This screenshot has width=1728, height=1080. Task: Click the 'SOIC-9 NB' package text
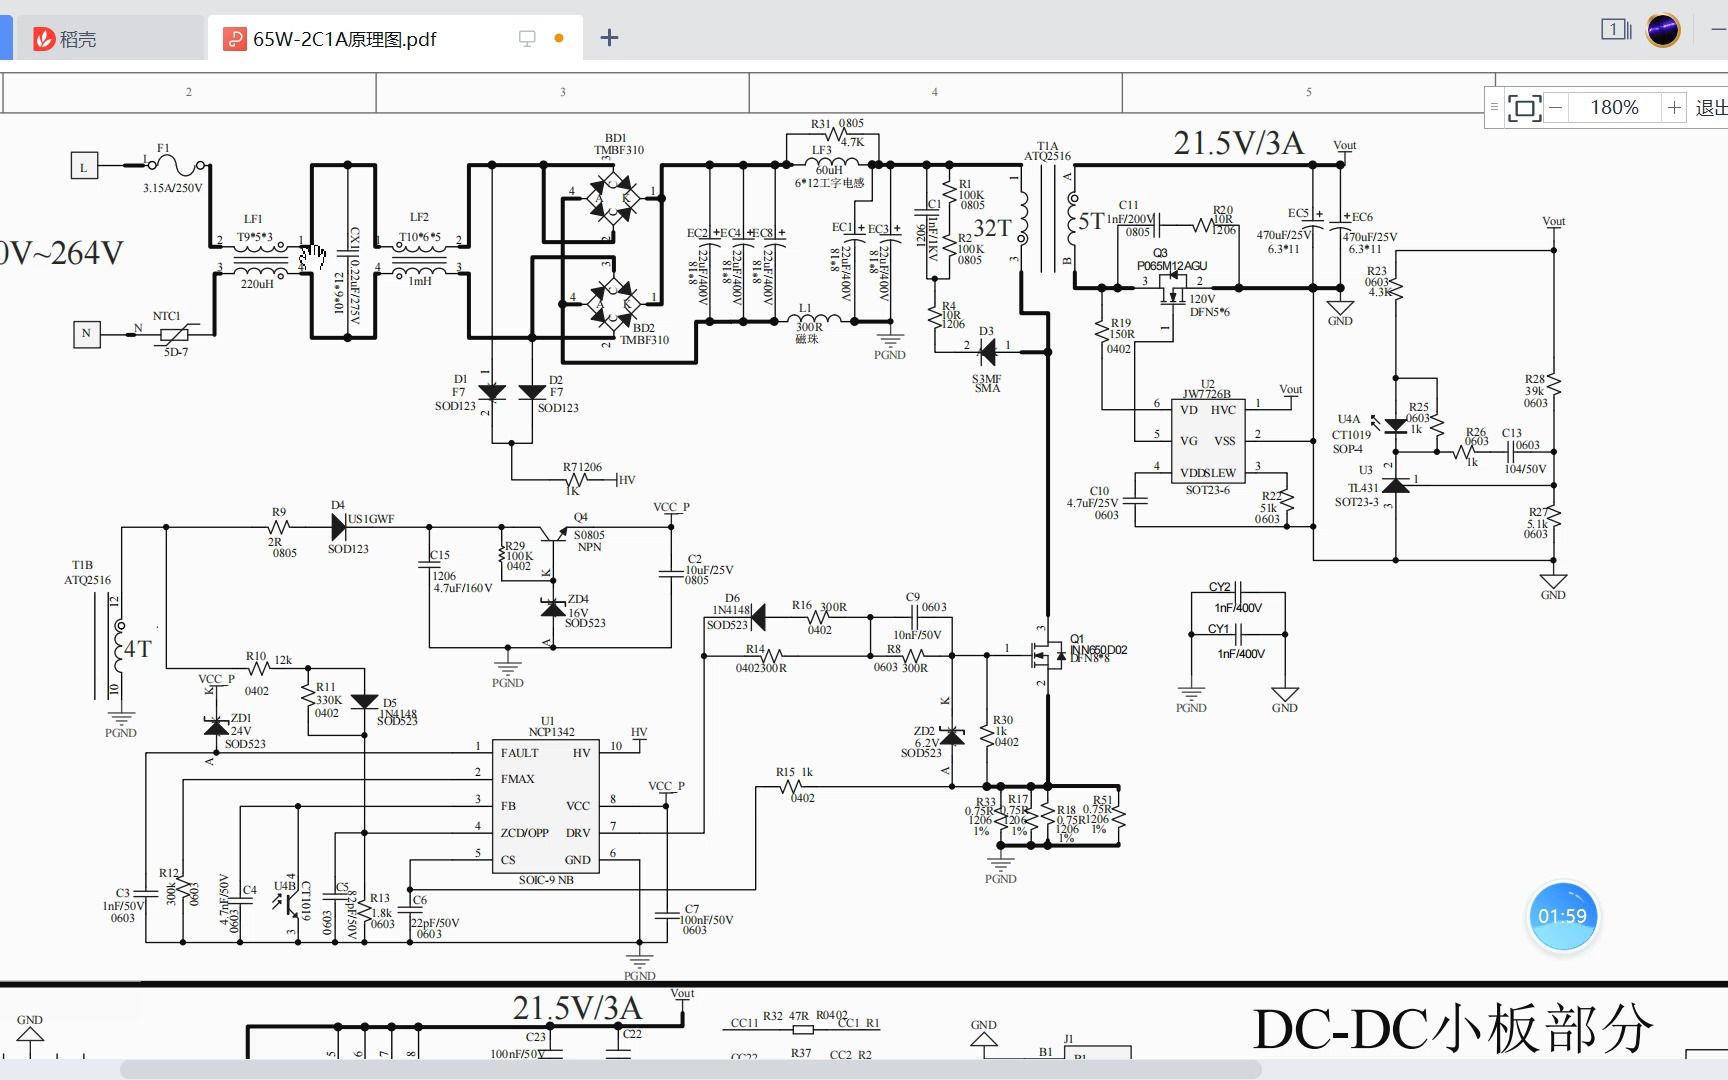point(546,880)
